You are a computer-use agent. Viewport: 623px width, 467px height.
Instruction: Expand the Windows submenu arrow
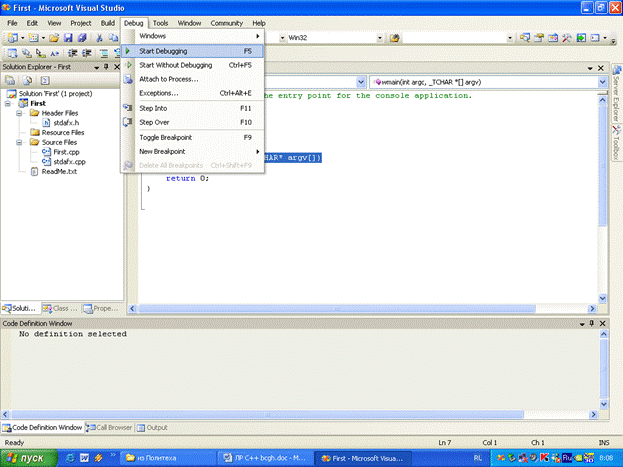pos(258,36)
